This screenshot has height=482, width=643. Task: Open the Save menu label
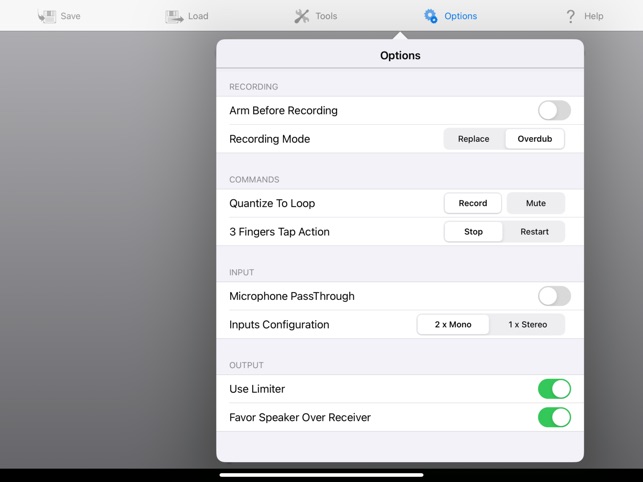[71, 16]
